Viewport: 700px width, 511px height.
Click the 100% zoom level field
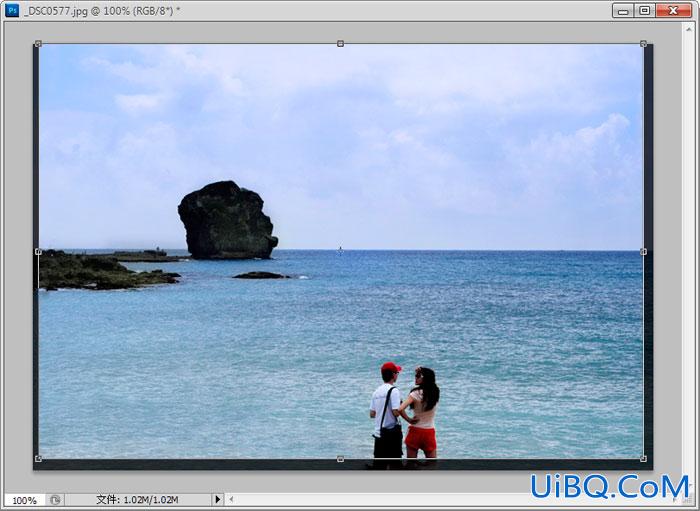point(25,500)
